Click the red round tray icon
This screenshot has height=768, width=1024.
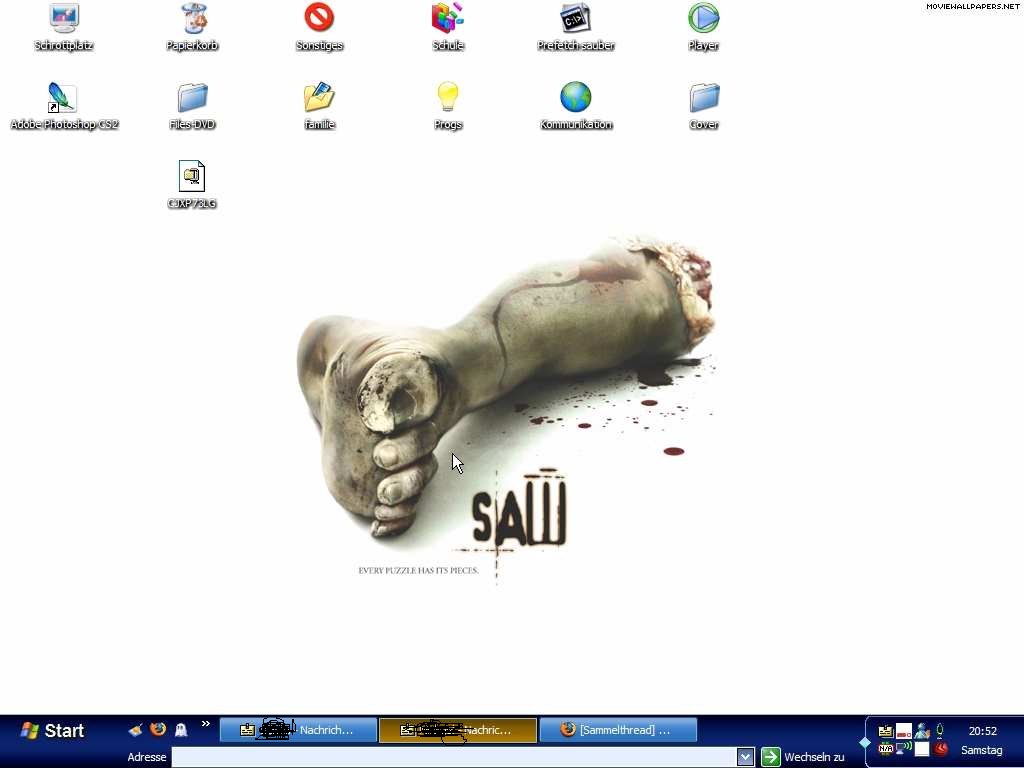click(941, 748)
